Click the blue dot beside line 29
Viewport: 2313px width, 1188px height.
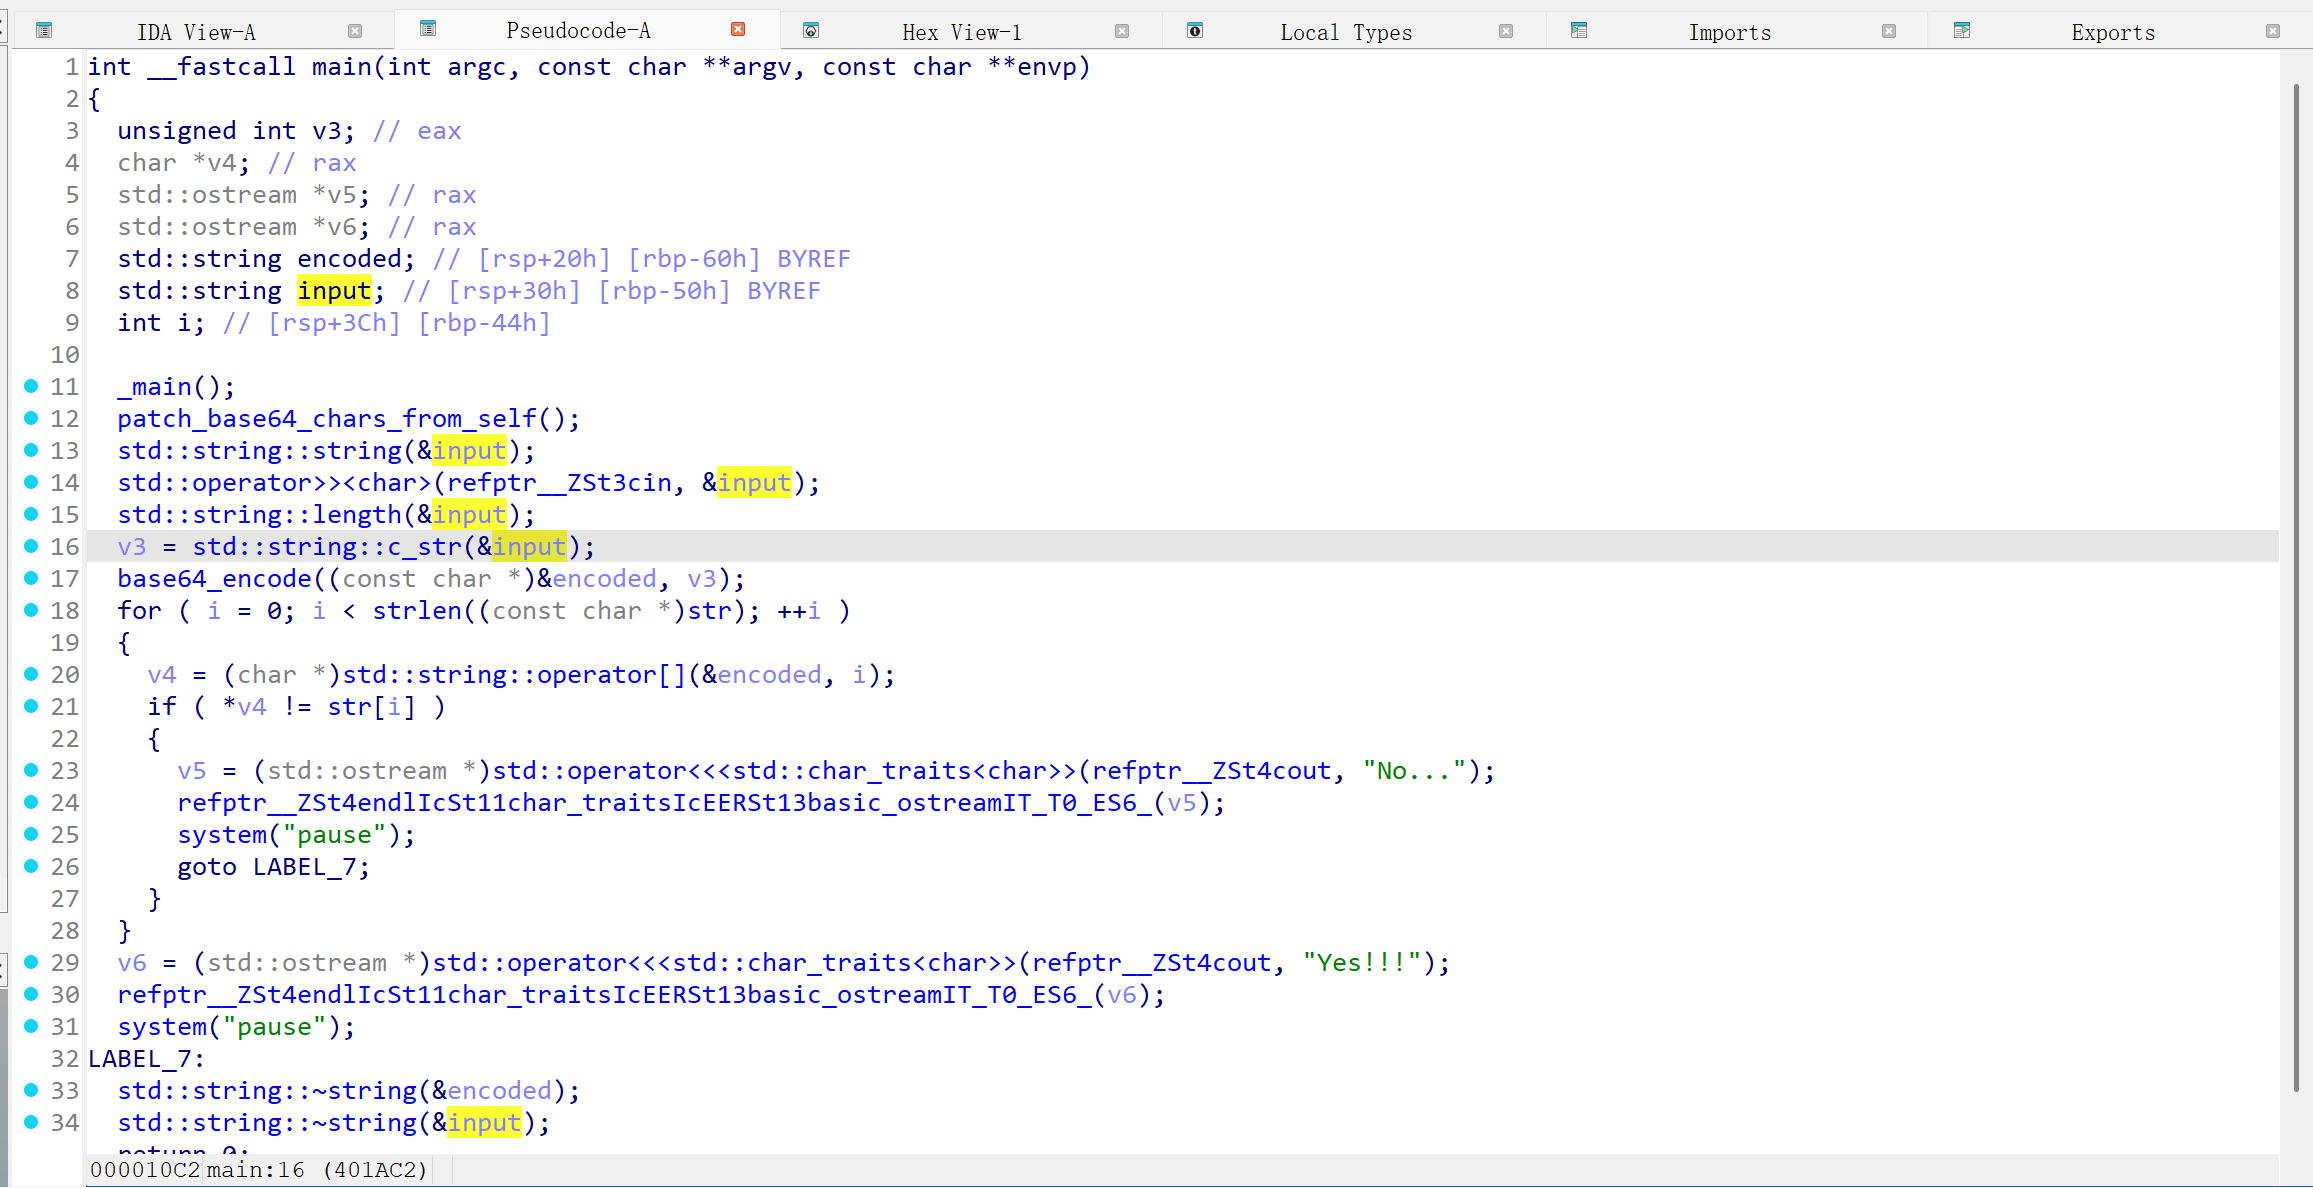(x=30, y=963)
